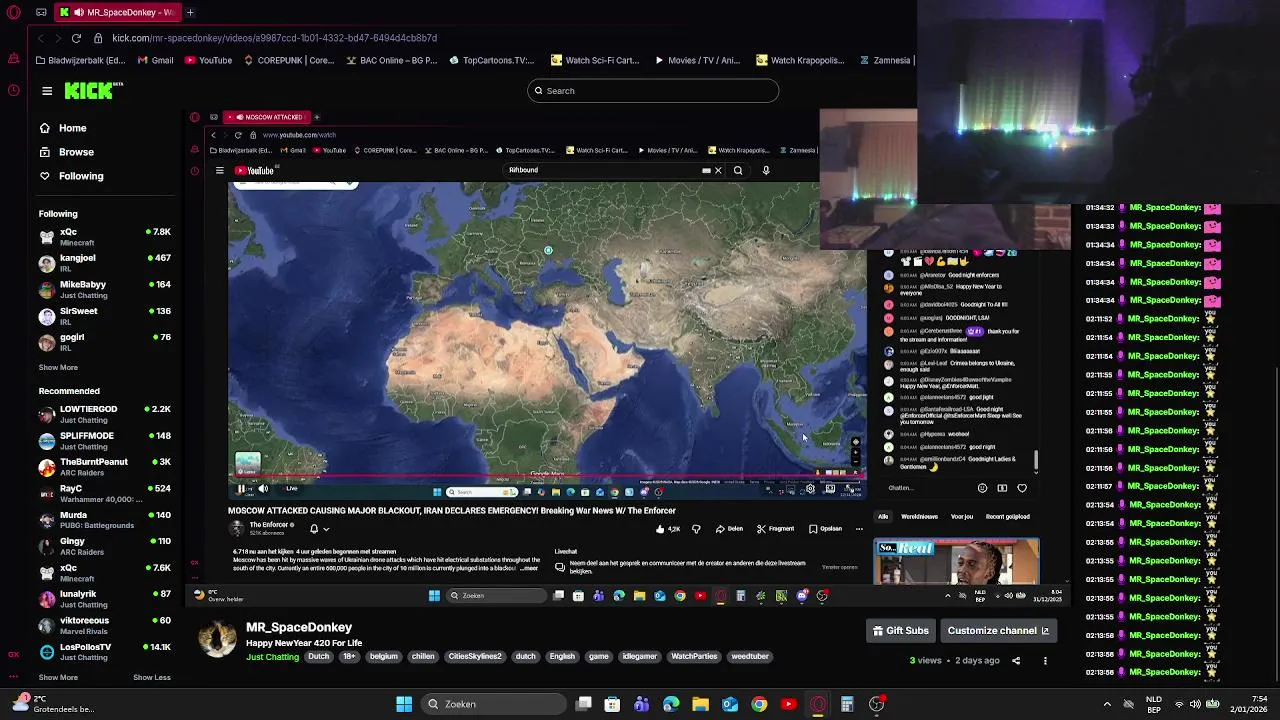Mute the embedded stream volume
This screenshot has width=1280, height=720.
[263, 489]
